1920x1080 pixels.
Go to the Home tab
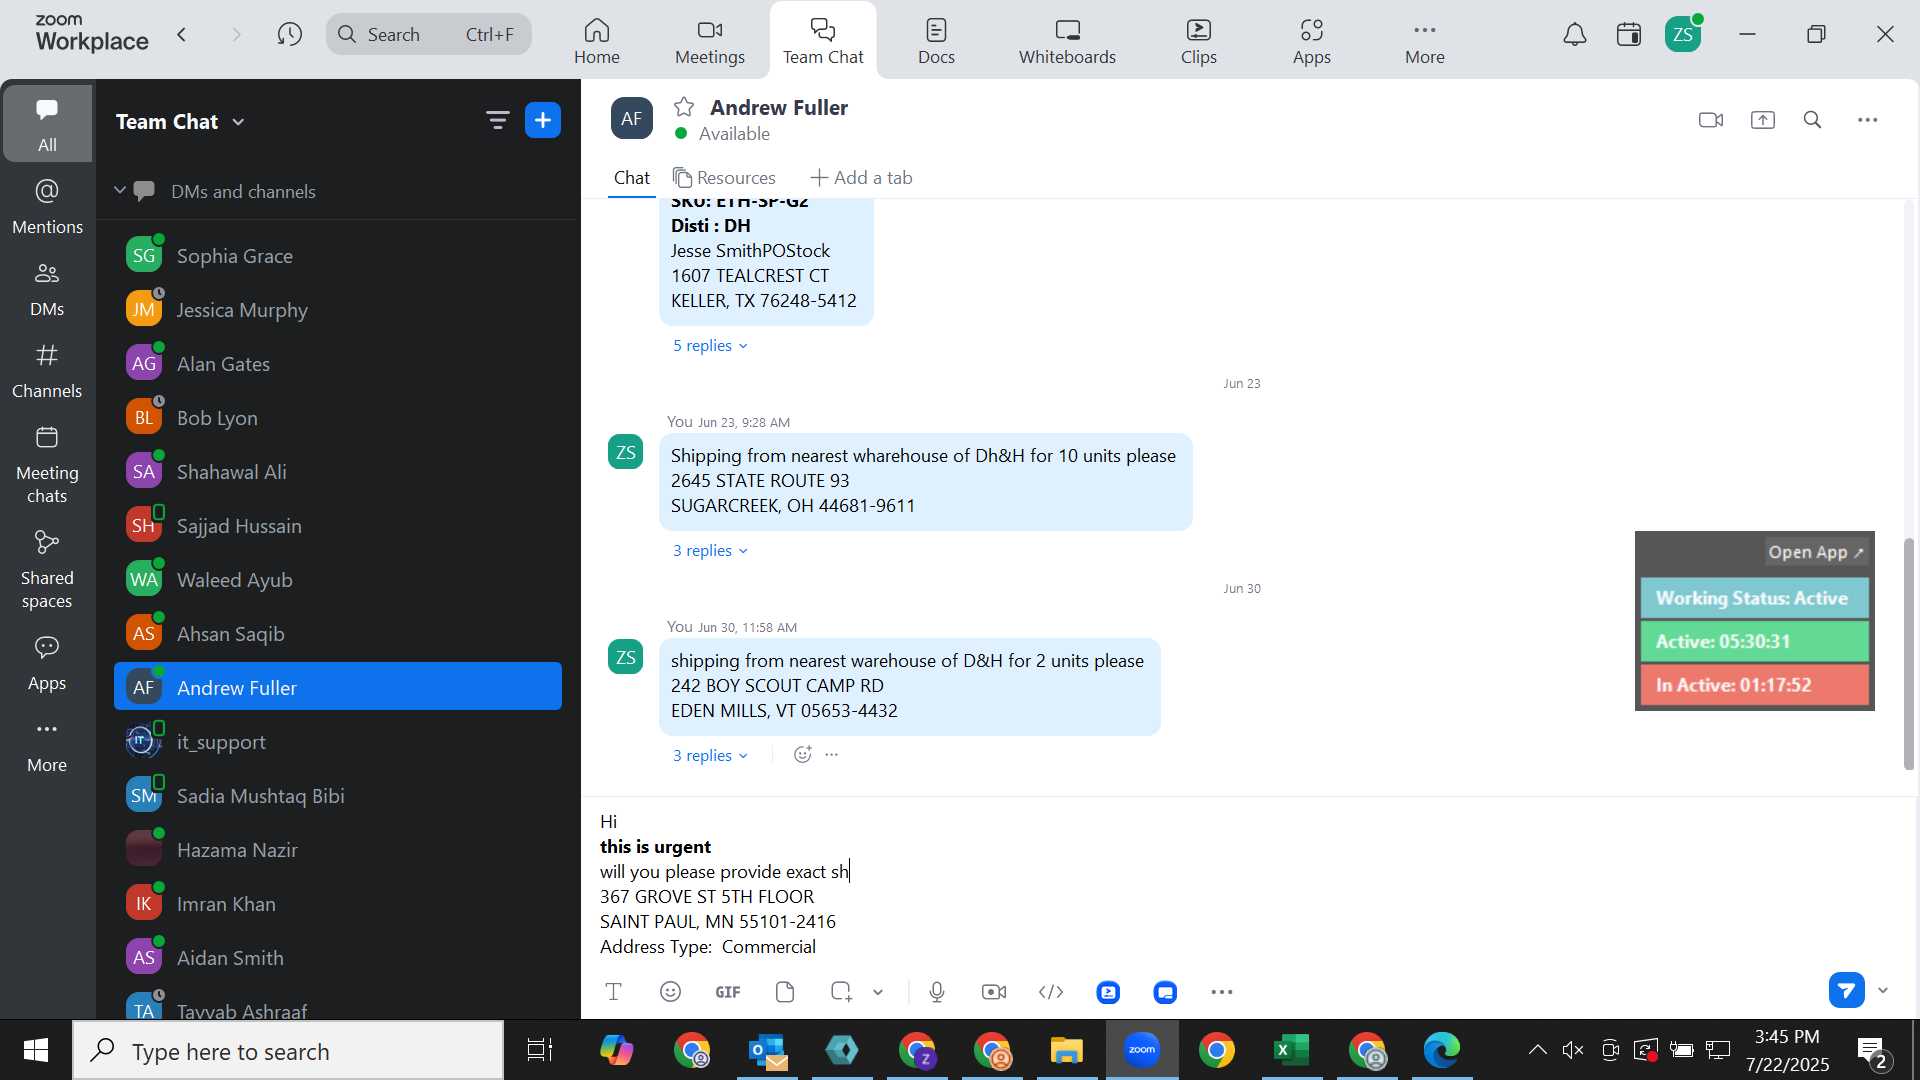pyautogui.click(x=597, y=41)
